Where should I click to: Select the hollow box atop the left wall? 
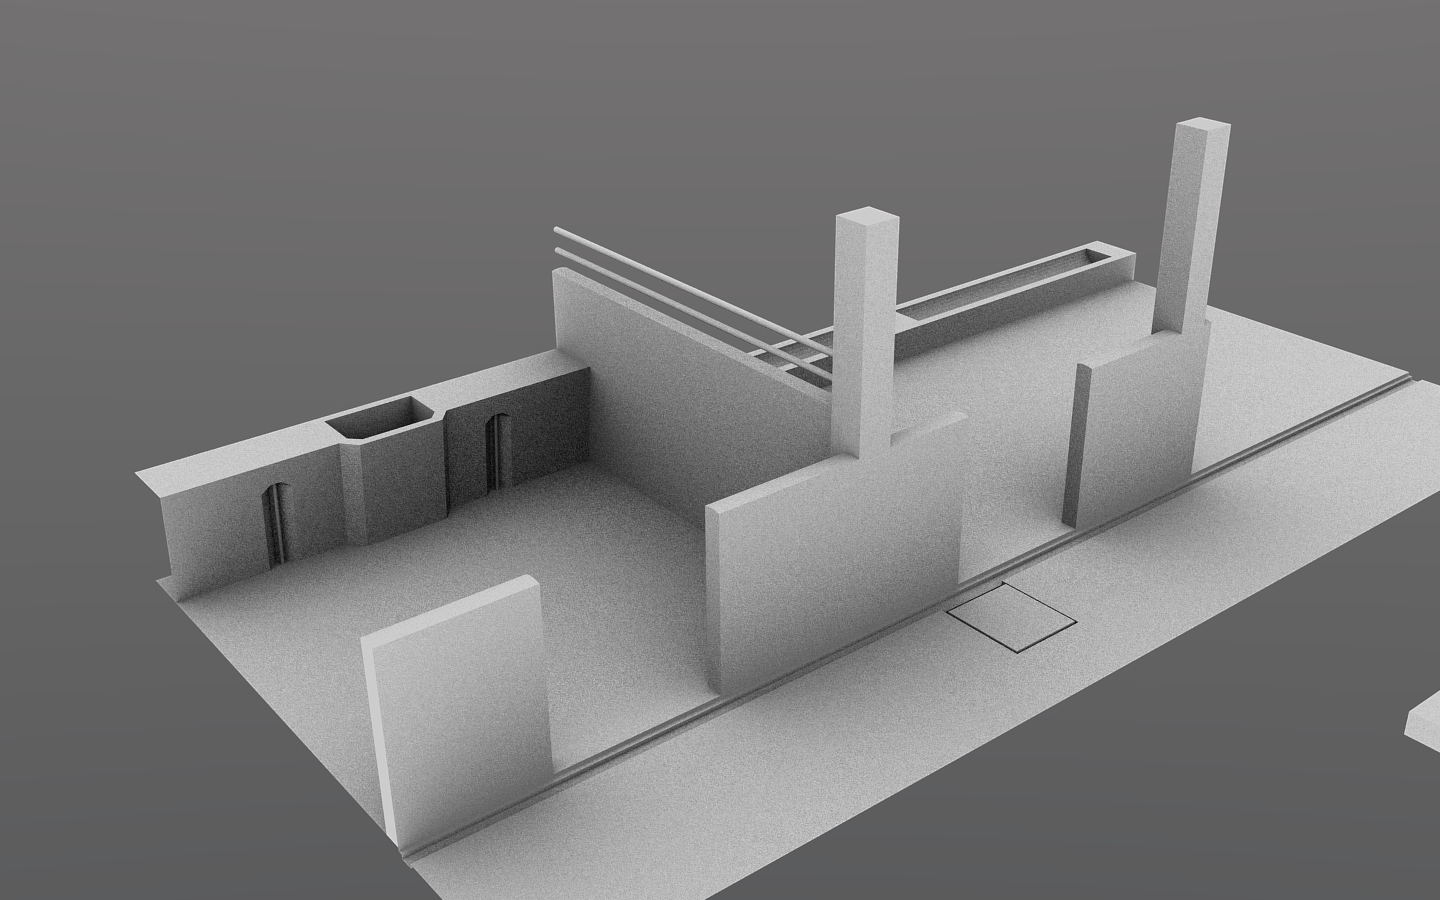(x=382, y=417)
